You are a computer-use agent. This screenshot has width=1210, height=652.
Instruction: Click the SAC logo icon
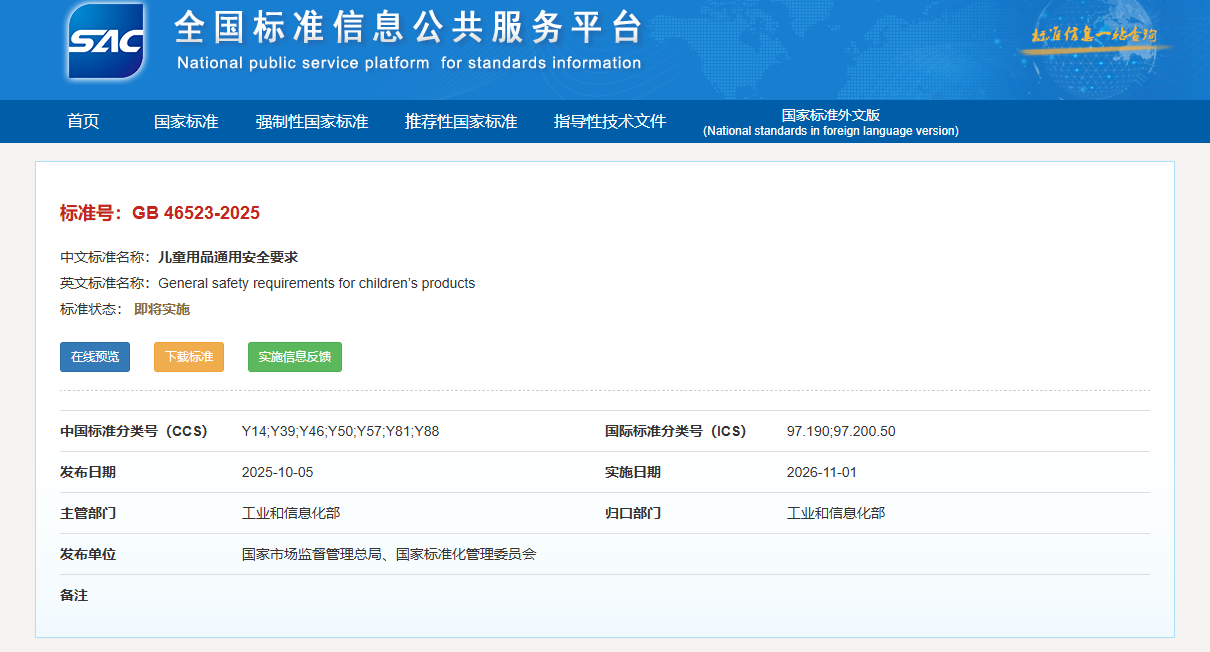pyautogui.click(x=106, y=41)
